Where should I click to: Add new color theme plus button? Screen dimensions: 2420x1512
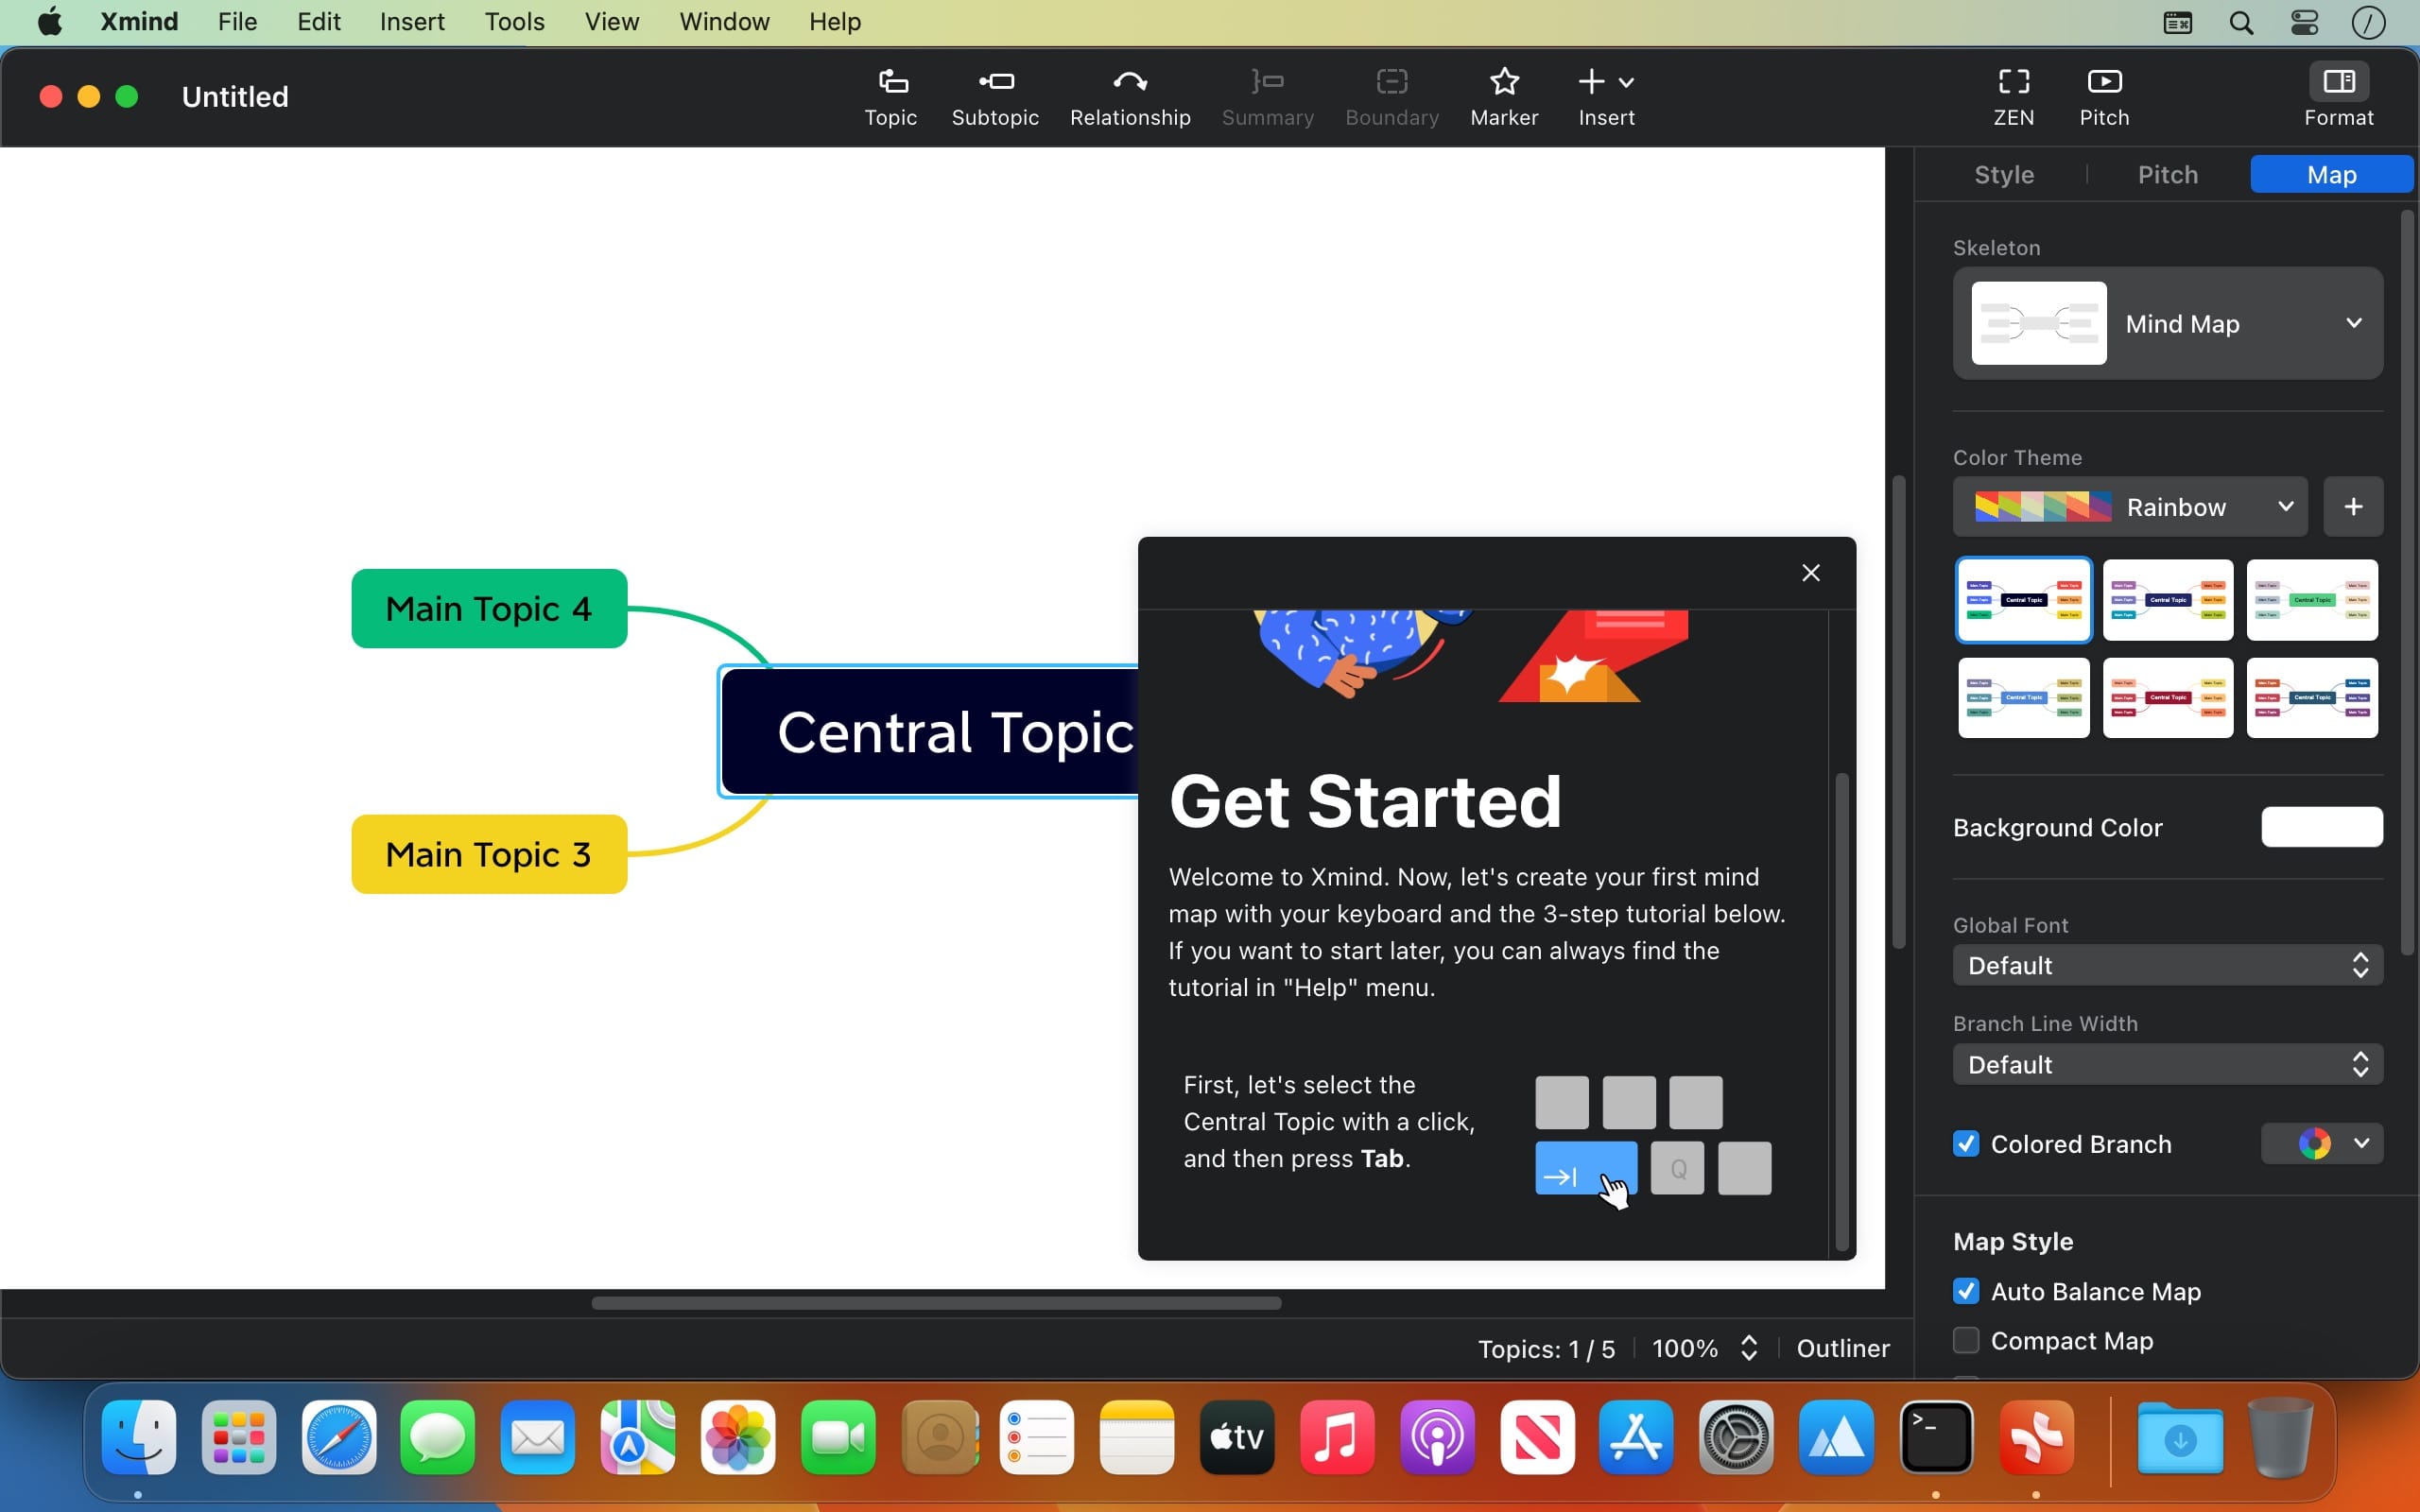(x=2352, y=507)
